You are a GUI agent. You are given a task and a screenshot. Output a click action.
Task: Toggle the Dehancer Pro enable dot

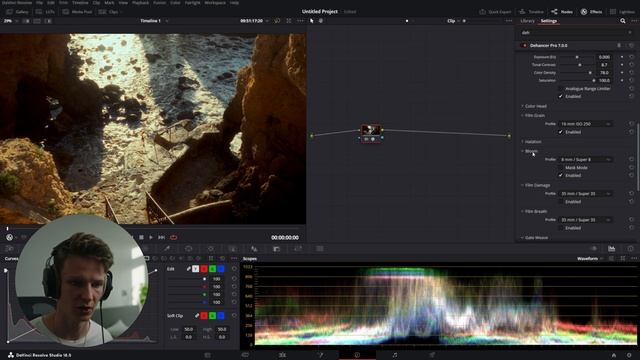524,46
